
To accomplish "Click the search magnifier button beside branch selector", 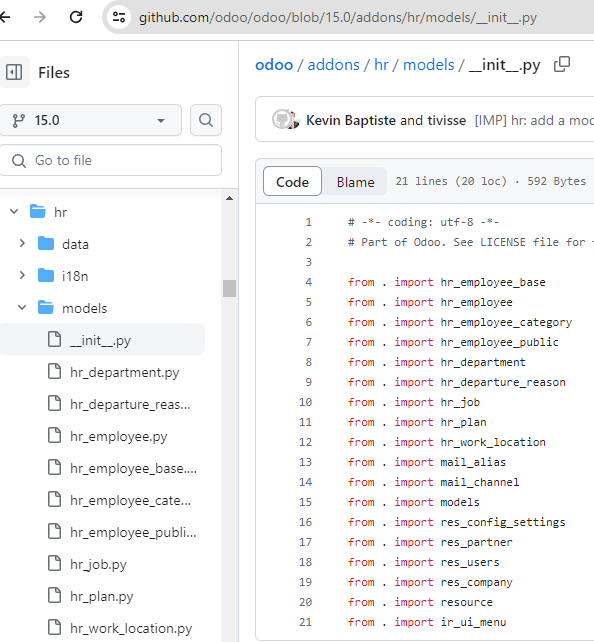I will (206, 120).
